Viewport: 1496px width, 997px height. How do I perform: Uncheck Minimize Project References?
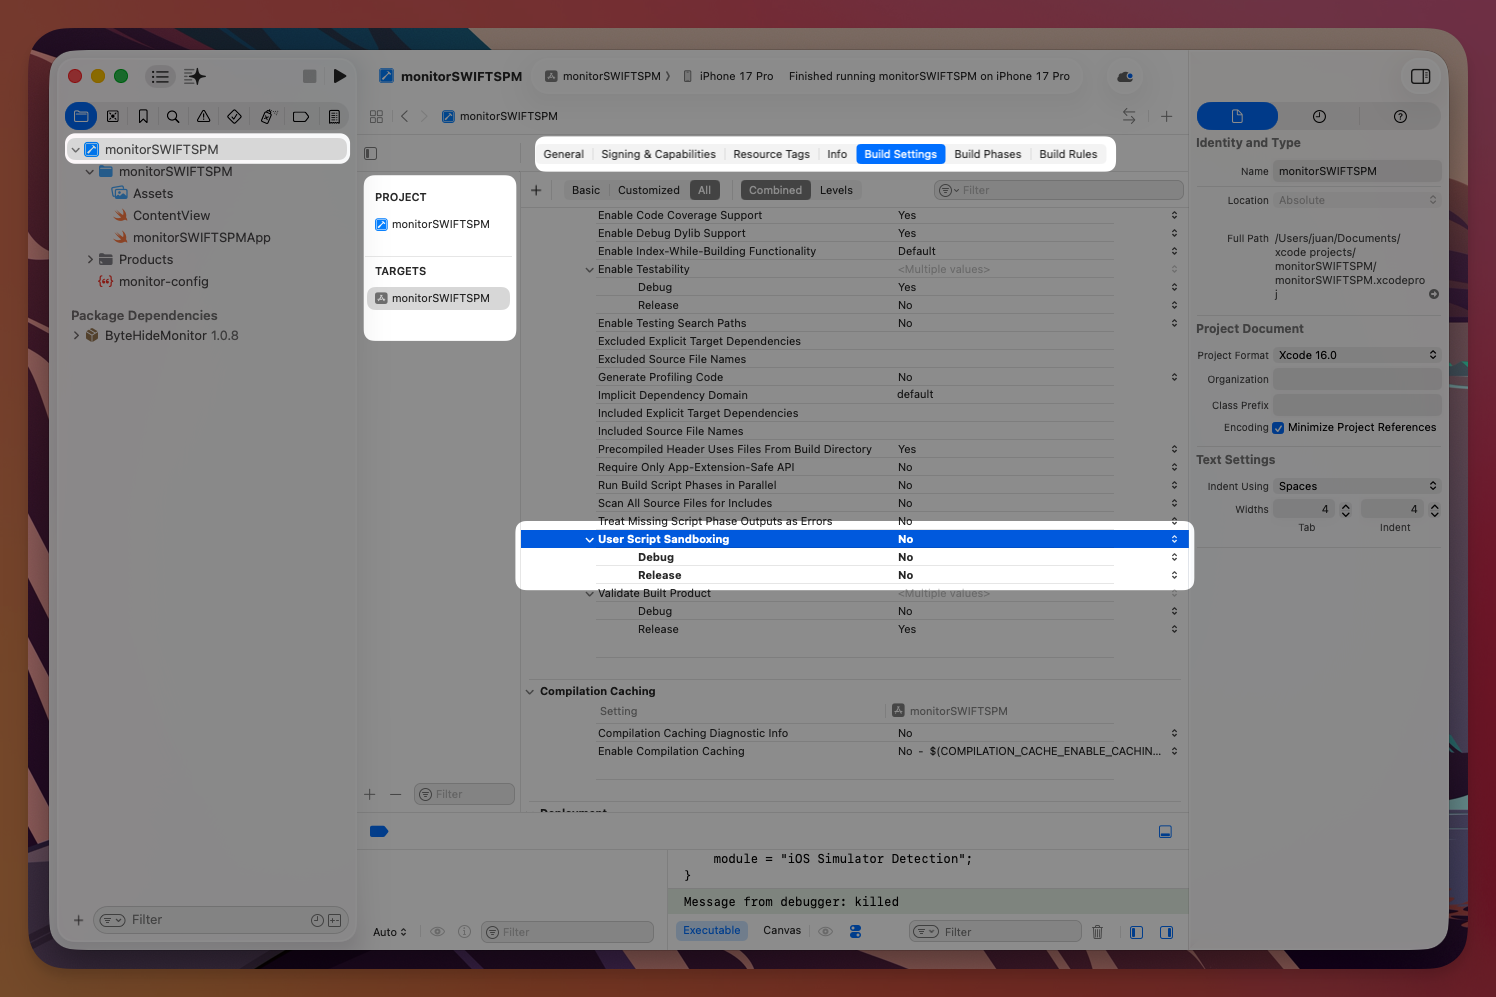point(1278,427)
